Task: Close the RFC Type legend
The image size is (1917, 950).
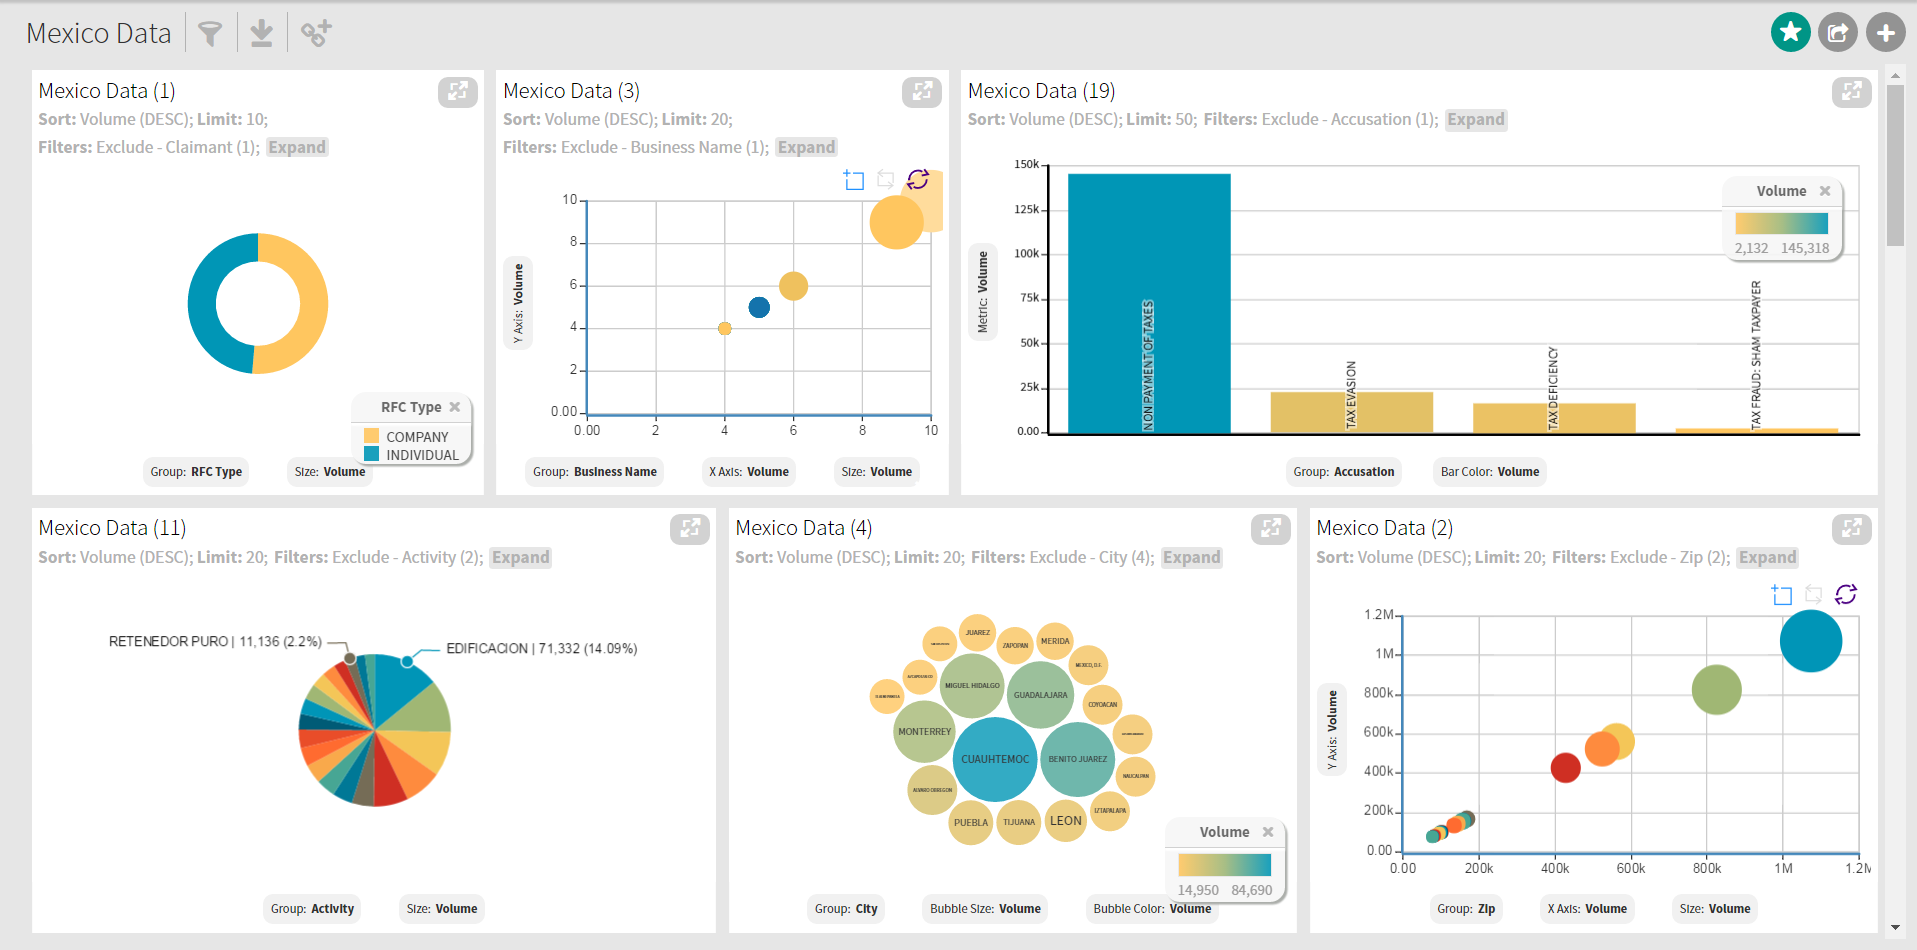Action: (455, 407)
